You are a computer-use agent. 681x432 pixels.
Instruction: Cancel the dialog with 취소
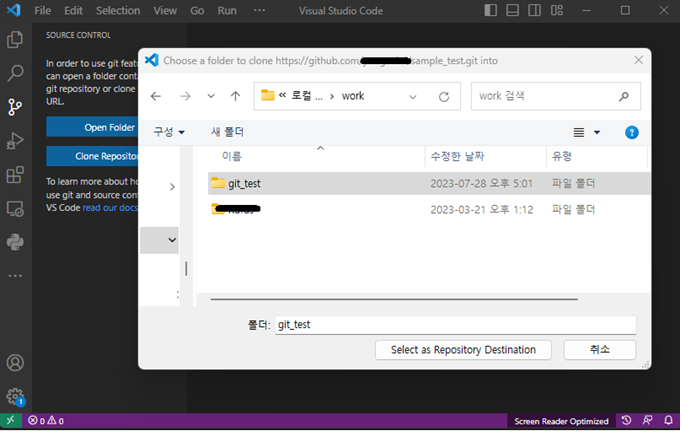599,350
